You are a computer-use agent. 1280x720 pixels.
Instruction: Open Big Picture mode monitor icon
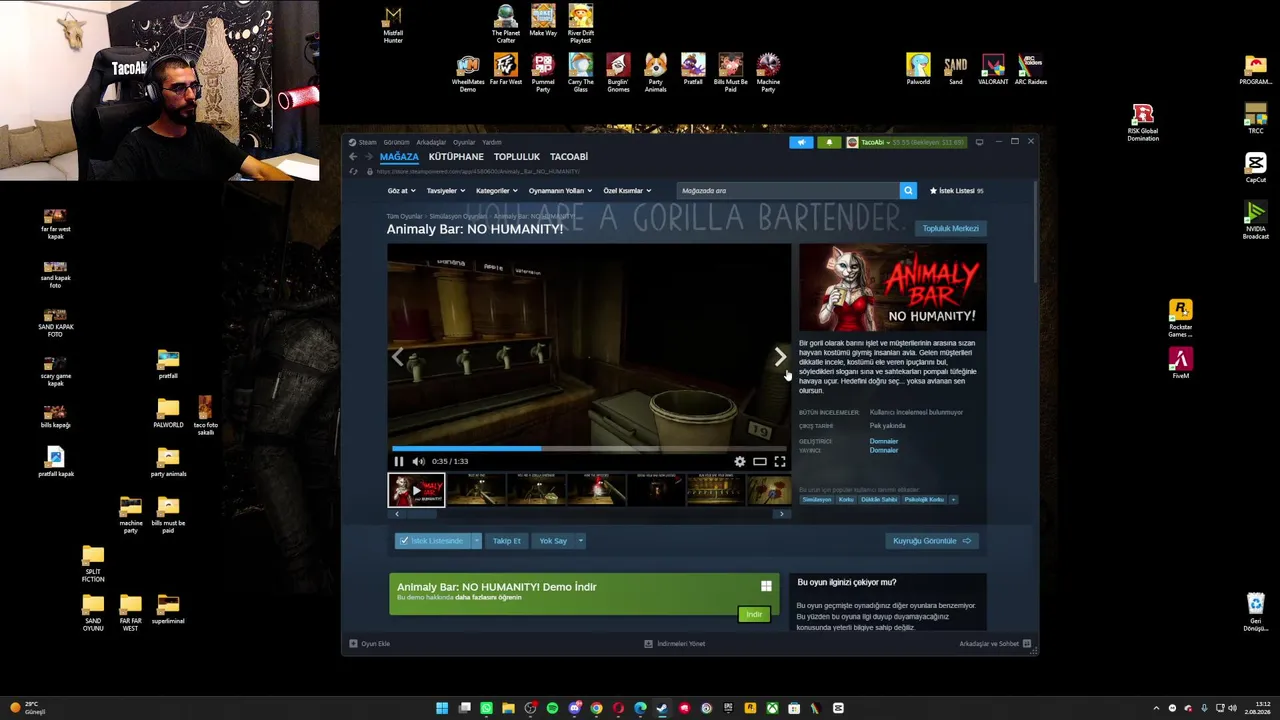[979, 142]
